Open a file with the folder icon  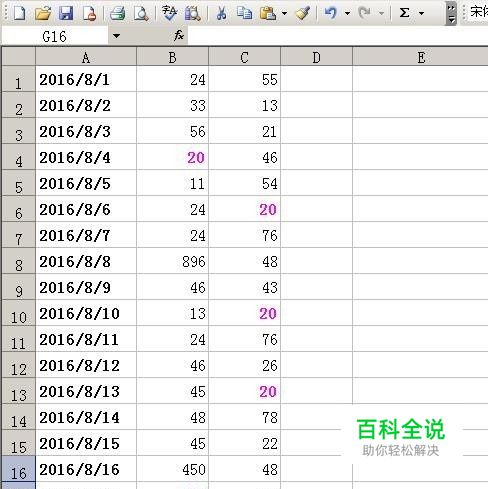click(43, 13)
